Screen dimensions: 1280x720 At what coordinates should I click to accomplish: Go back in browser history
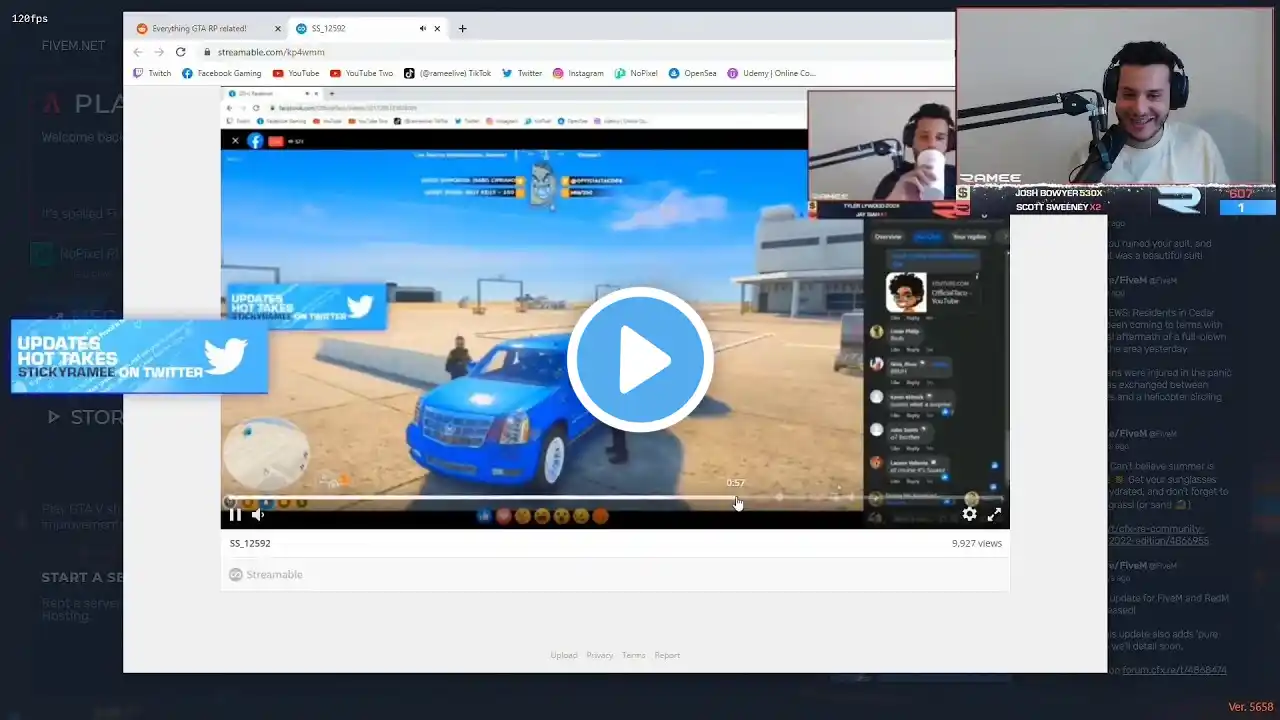[x=138, y=52]
